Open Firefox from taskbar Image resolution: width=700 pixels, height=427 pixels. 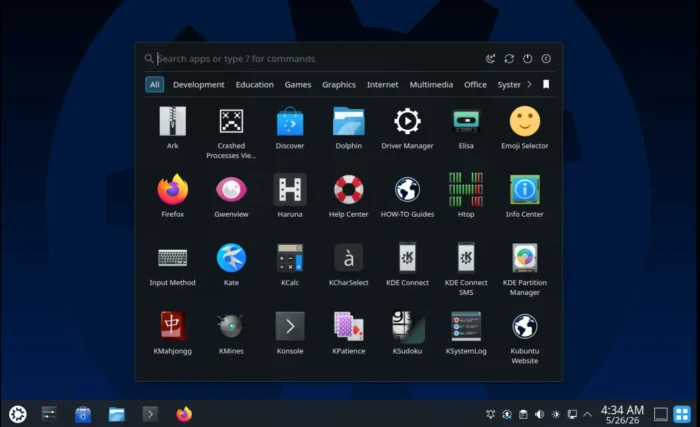(184, 414)
